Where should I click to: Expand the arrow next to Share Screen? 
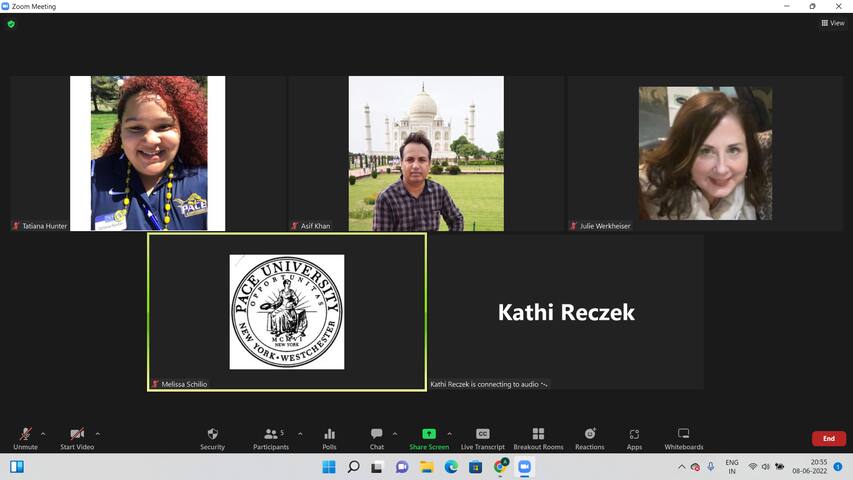[x=449, y=434]
